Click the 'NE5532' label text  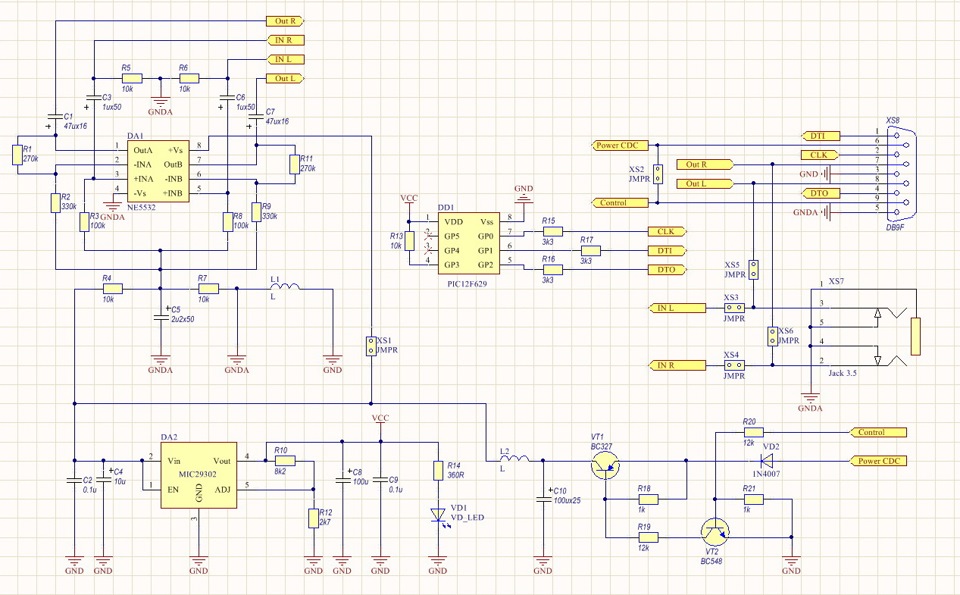click(x=141, y=208)
